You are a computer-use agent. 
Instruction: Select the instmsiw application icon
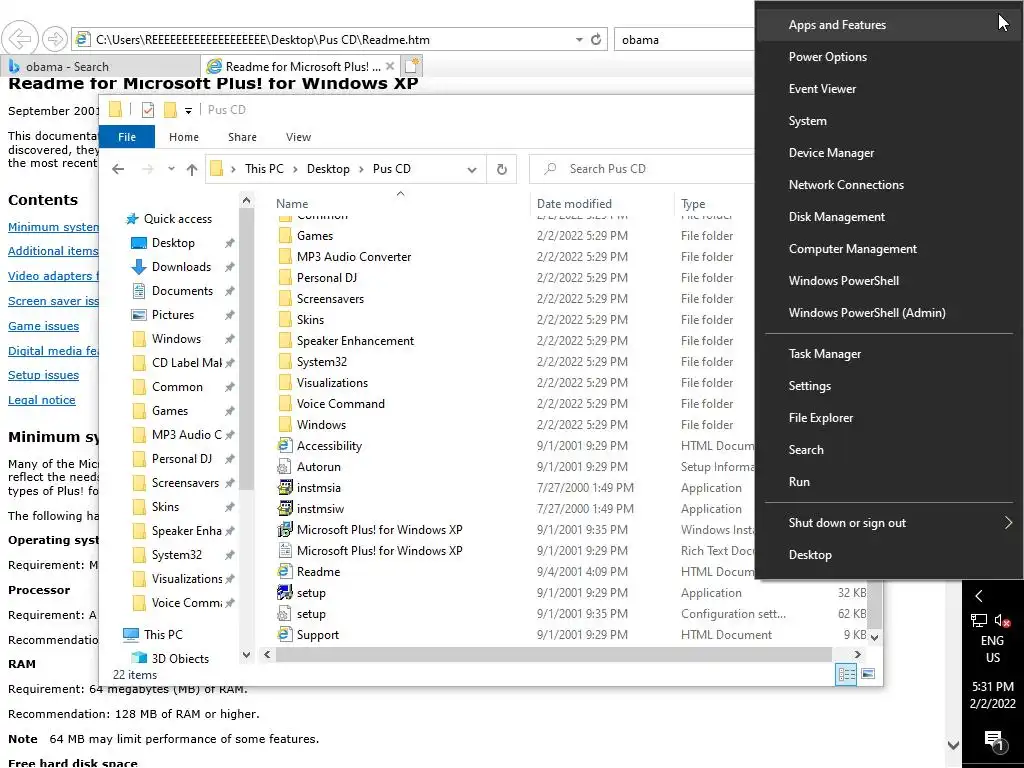click(285, 508)
